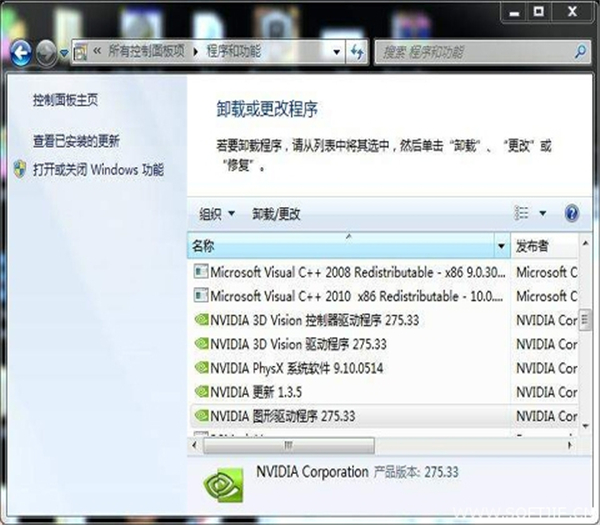Screen dimensions: 600x525
Task: Click the large NVIDIA logo in details pane
Action: [222, 484]
